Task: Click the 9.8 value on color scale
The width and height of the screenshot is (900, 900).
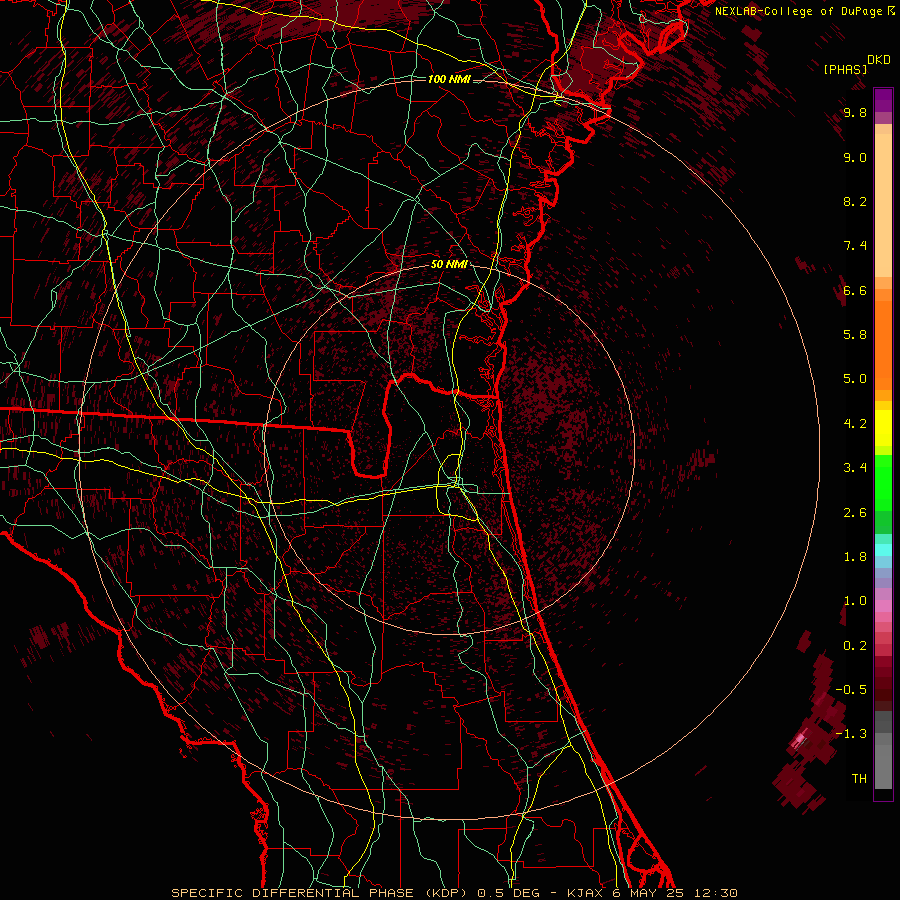Action: click(855, 112)
